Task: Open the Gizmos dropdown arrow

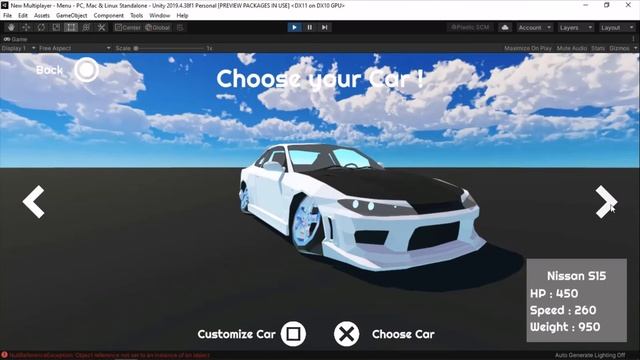Action: (x=635, y=48)
